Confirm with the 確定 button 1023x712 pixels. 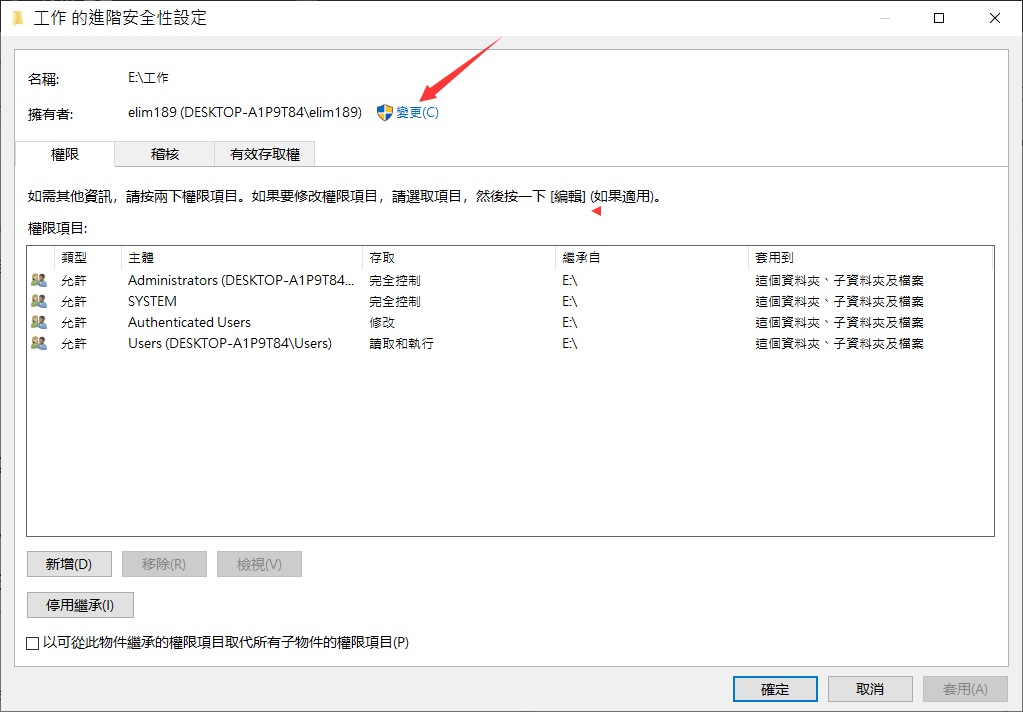(775, 689)
